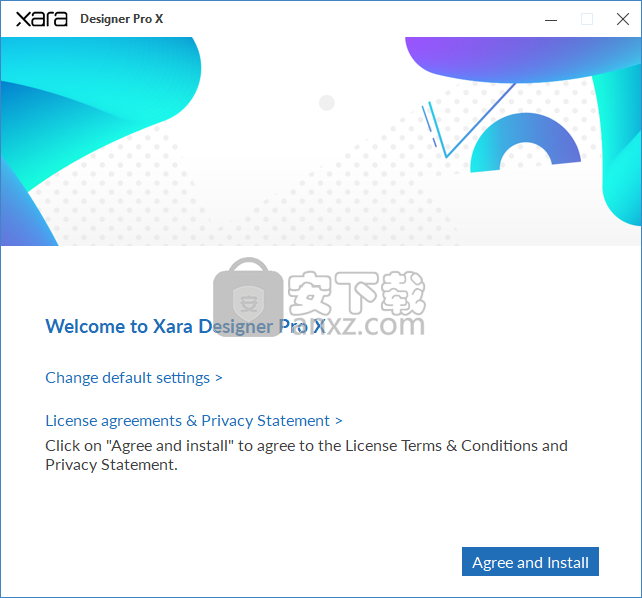Image resolution: width=642 pixels, height=598 pixels.
Task: Click the anxz.com watermark text
Action: click(x=358, y=325)
